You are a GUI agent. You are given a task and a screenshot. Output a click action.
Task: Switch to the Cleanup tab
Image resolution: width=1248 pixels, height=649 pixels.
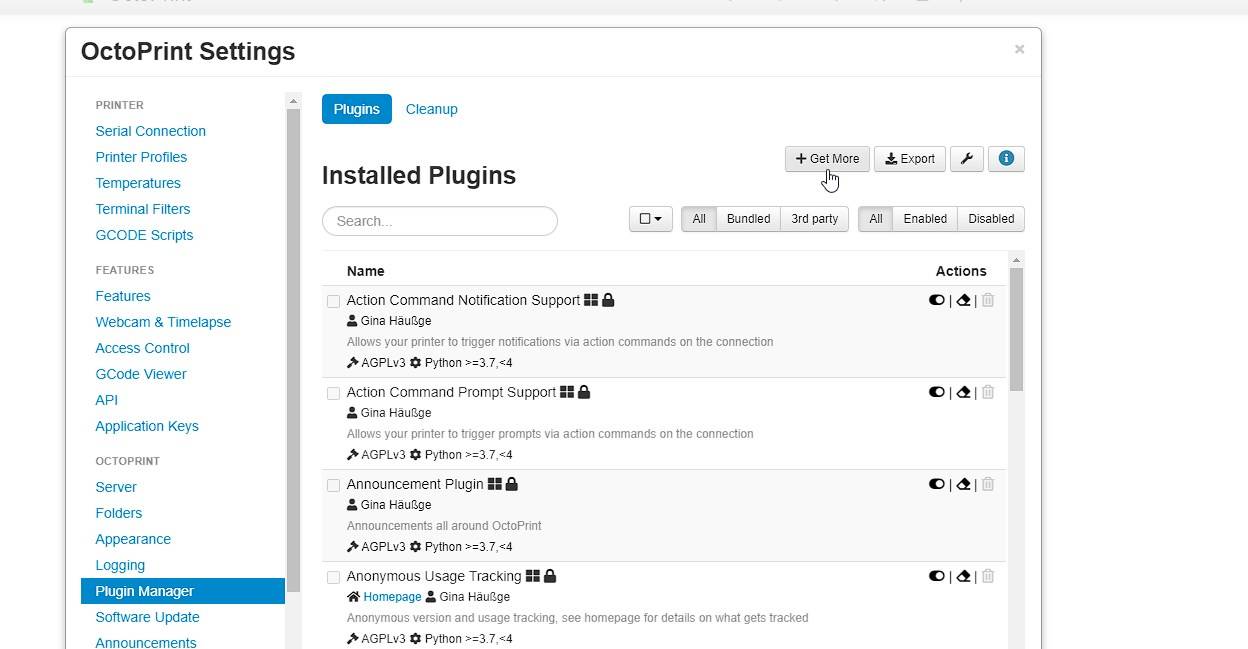[431, 109]
